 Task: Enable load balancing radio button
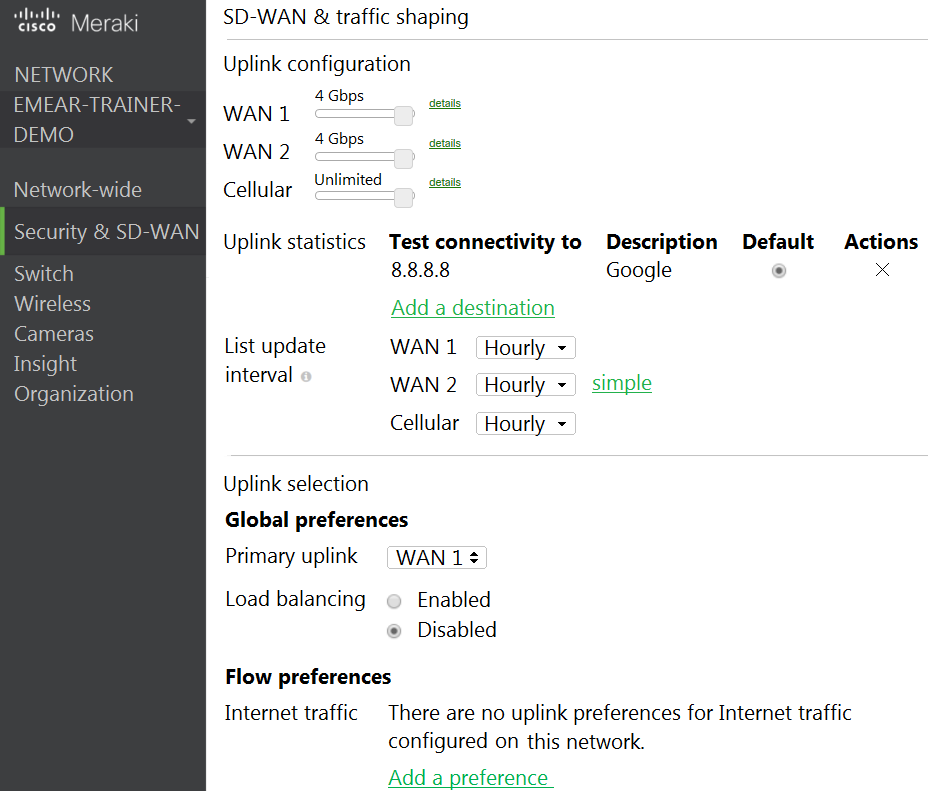(x=395, y=601)
